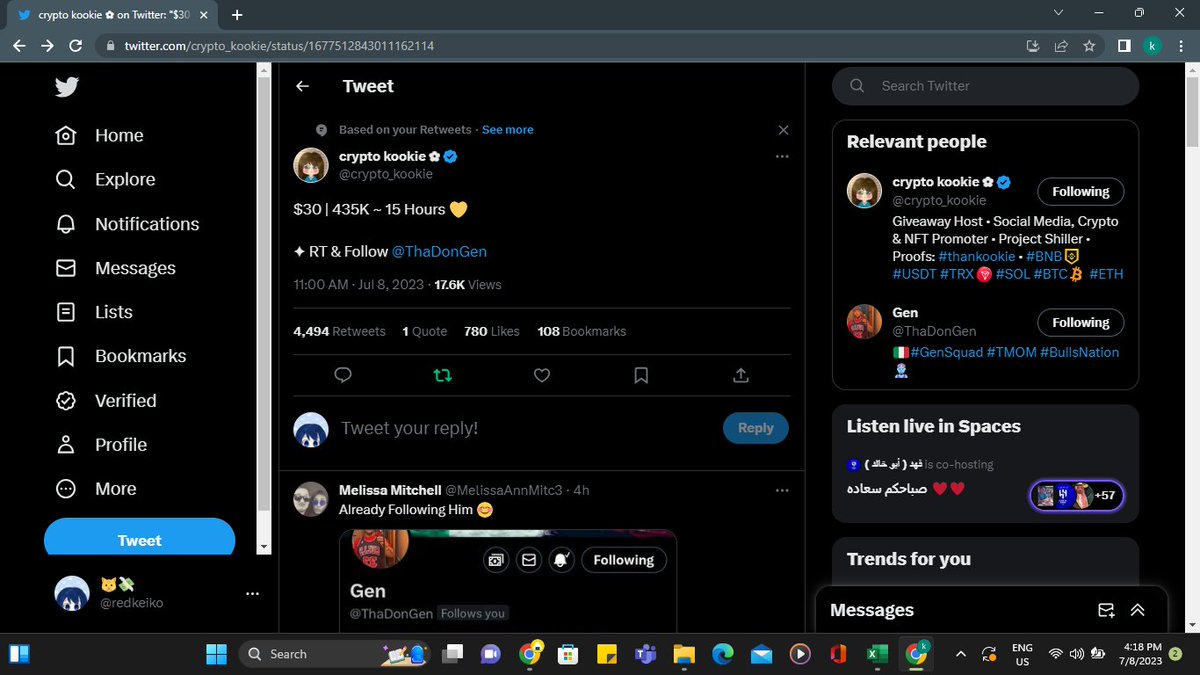
Task: Click the browser back arrow
Action: click(x=19, y=46)
